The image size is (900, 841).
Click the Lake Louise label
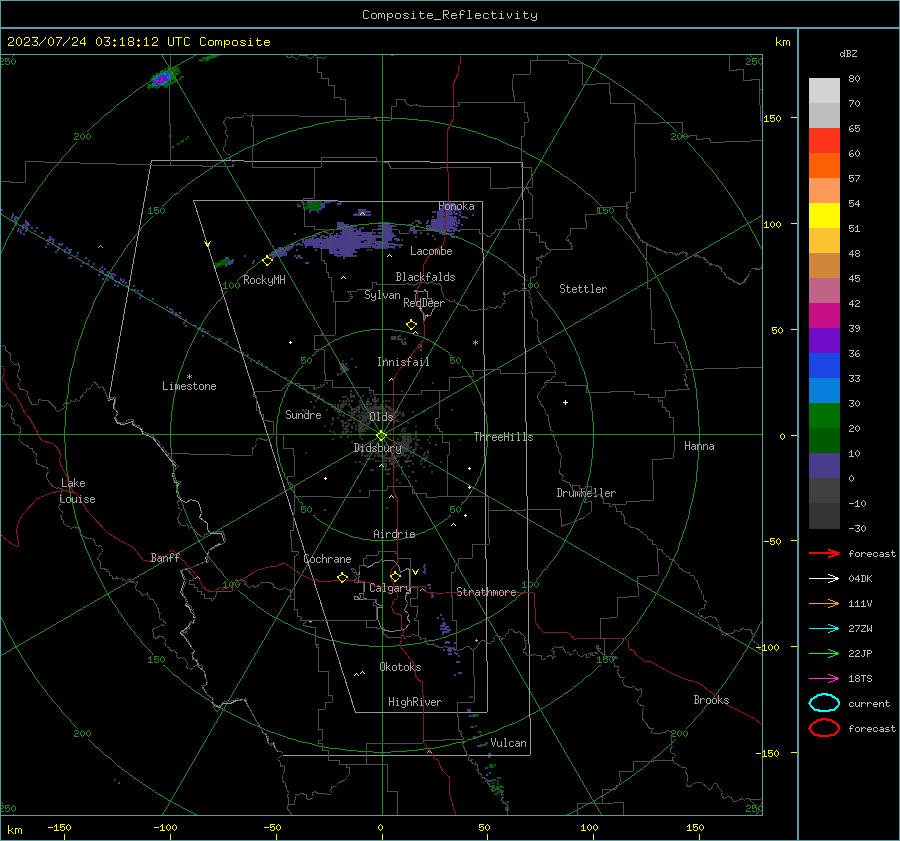[77, 491]
